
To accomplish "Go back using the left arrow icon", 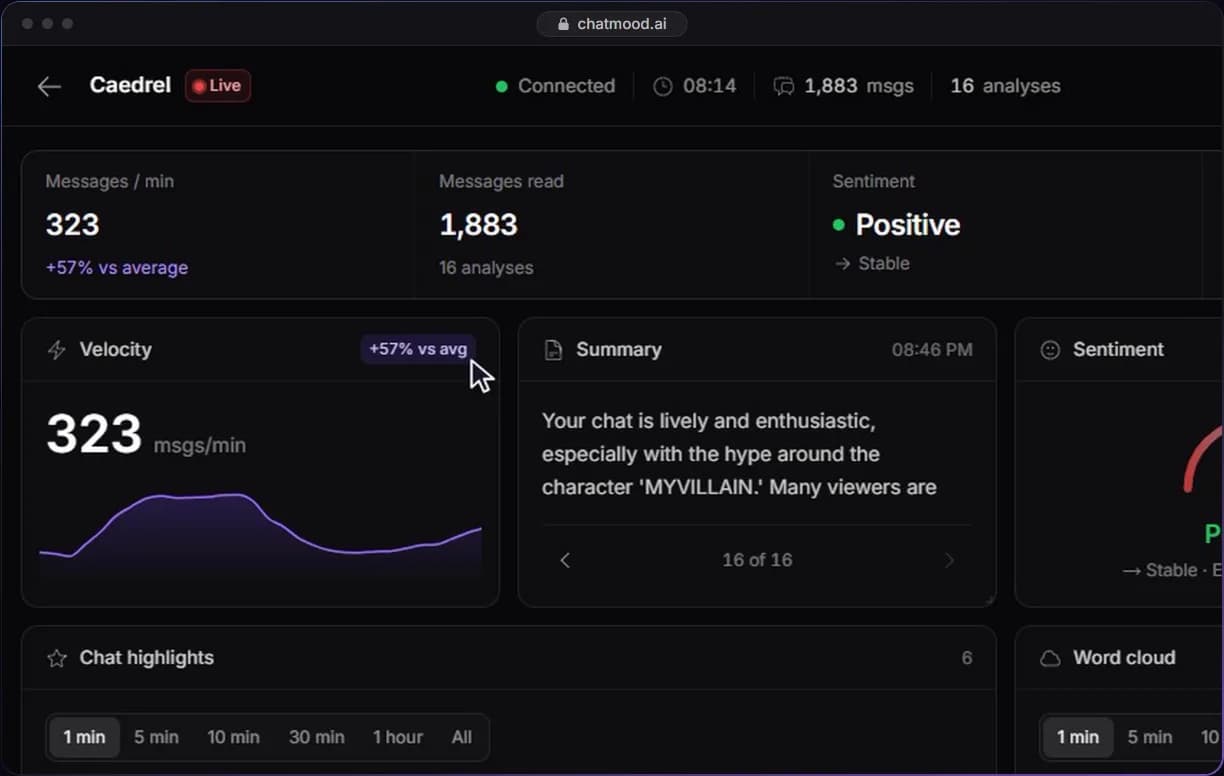I will (x=49, y=87).
